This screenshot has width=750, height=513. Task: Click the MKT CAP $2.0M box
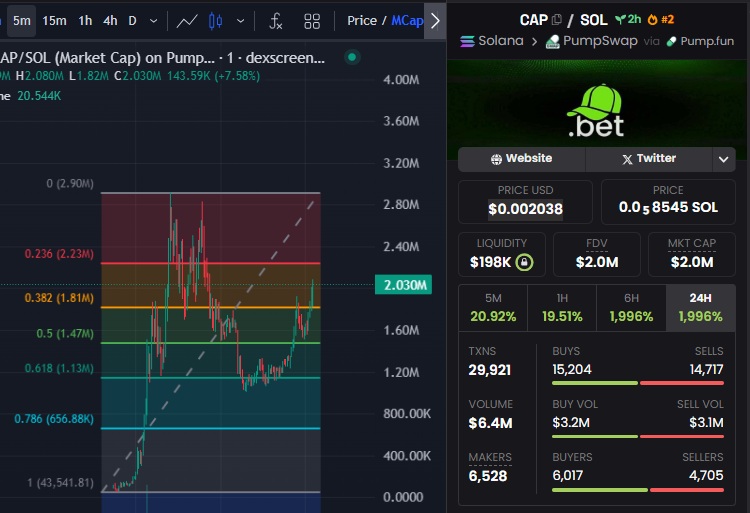click(x=692, y=254)
